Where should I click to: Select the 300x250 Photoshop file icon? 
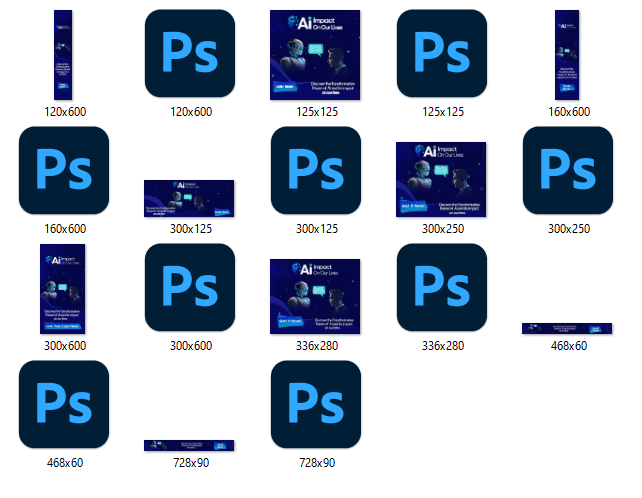(568, 170)
